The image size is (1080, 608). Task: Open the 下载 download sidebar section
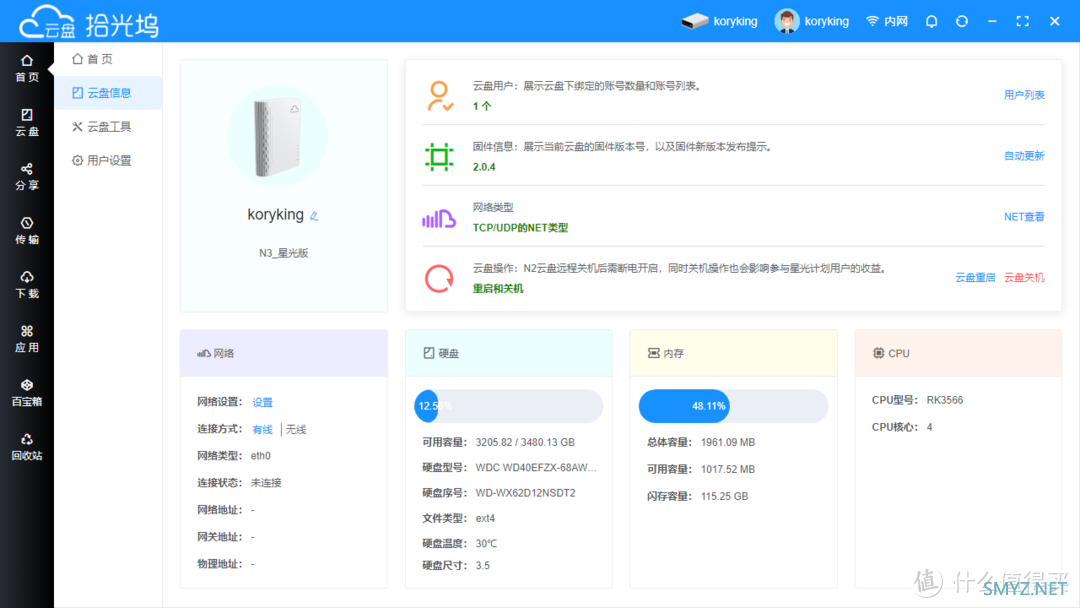coord(27,284)
